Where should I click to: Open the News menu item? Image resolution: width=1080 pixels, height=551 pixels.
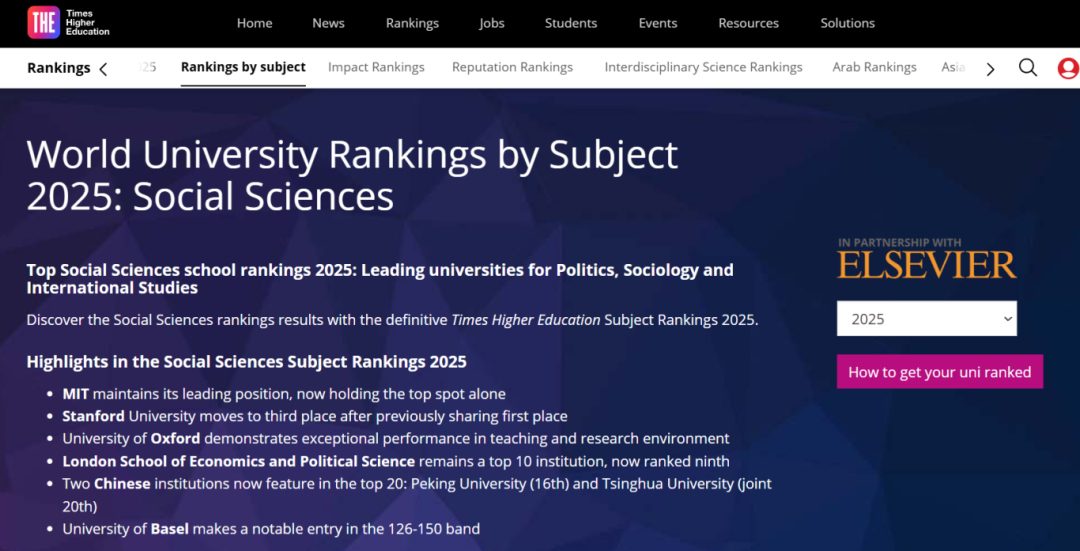click(x=328, y=23)
